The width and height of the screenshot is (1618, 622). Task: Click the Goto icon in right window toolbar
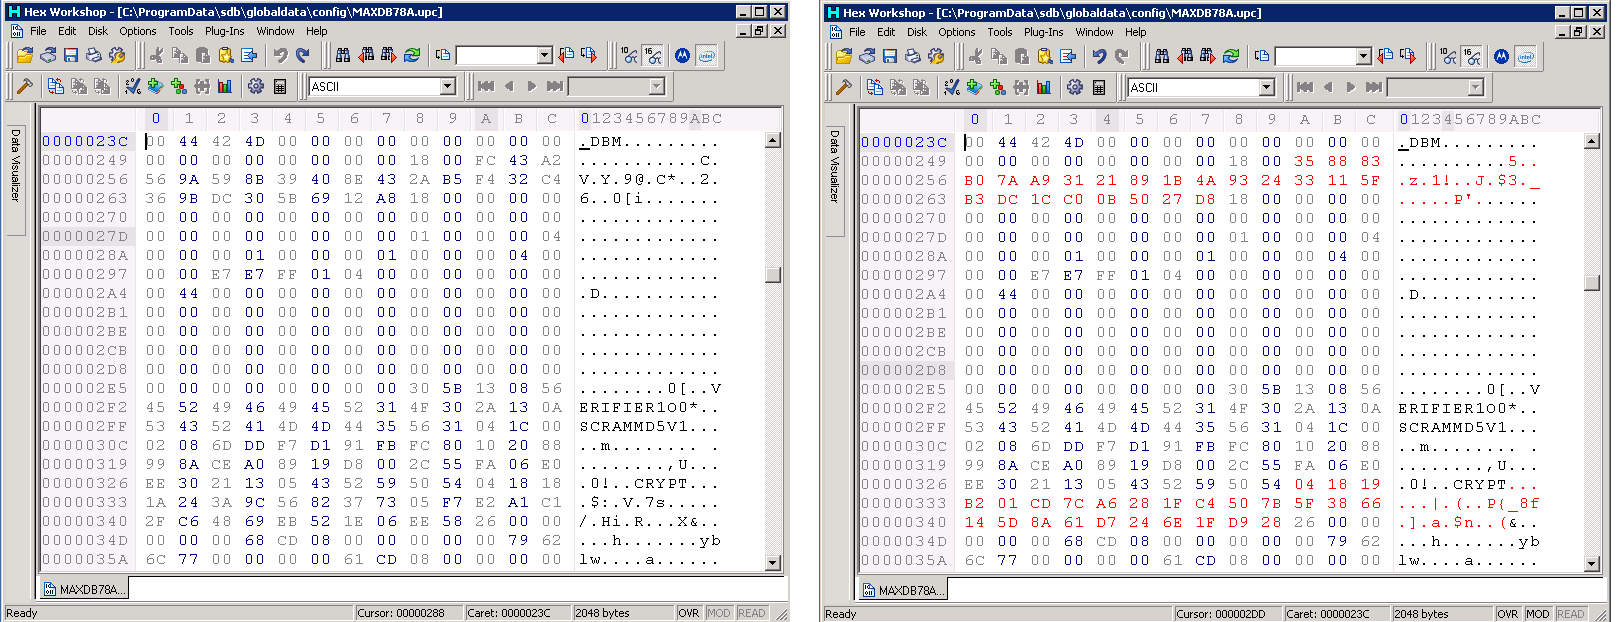click(x=1262, y=56)
